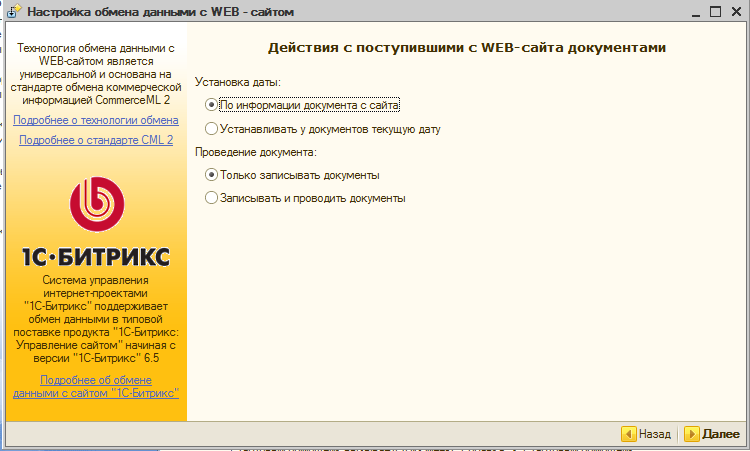Click the '1С·БИТРИКС' wordmark text
750x451 pixels.
click(96, 257)
